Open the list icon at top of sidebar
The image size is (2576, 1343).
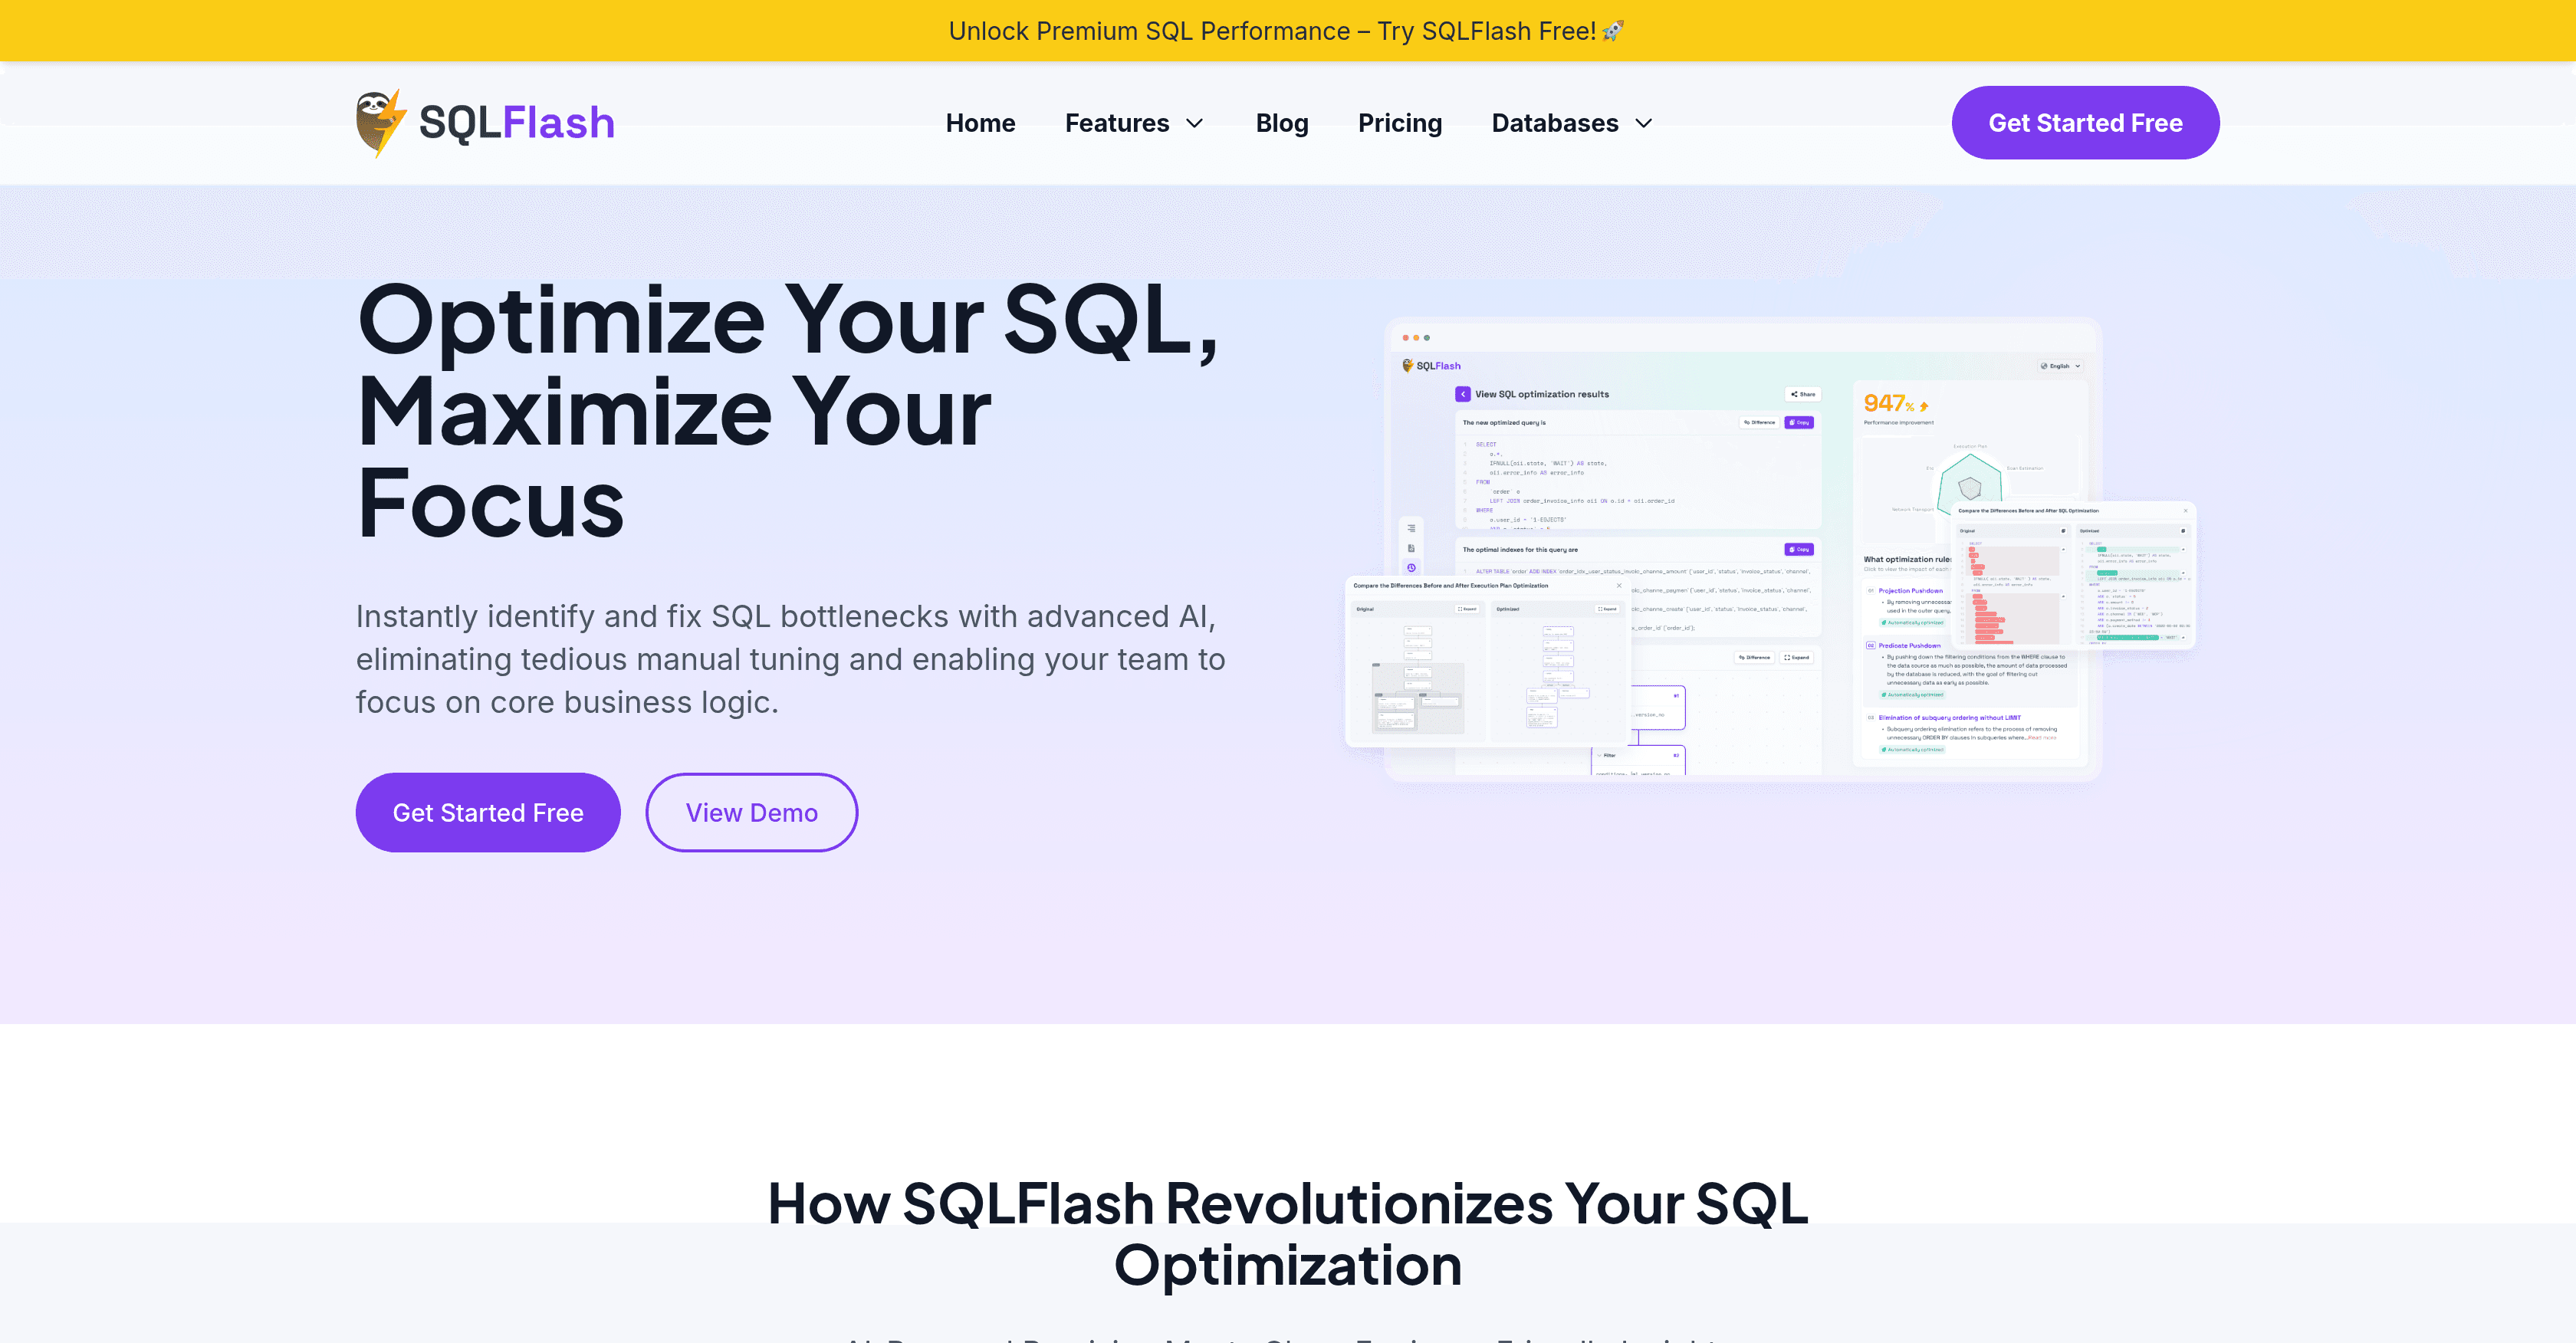point(1411,529)
